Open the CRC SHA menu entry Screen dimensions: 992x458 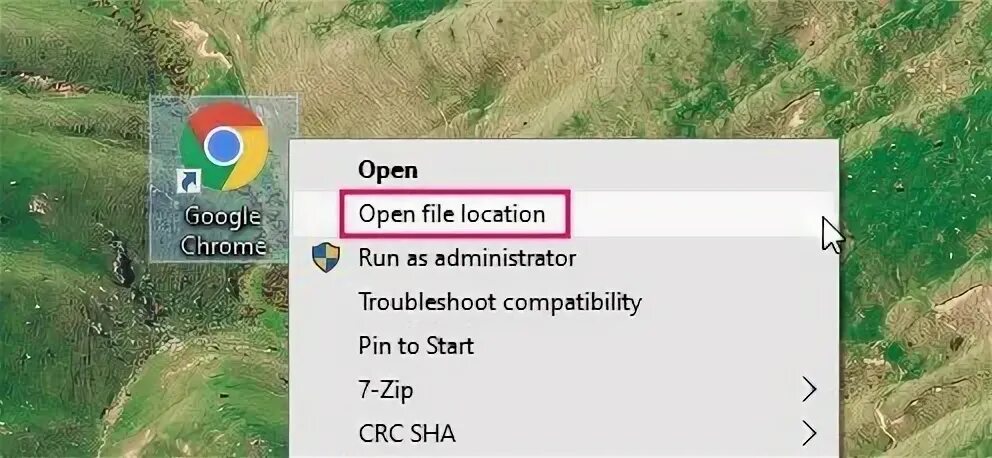(407, 434)
